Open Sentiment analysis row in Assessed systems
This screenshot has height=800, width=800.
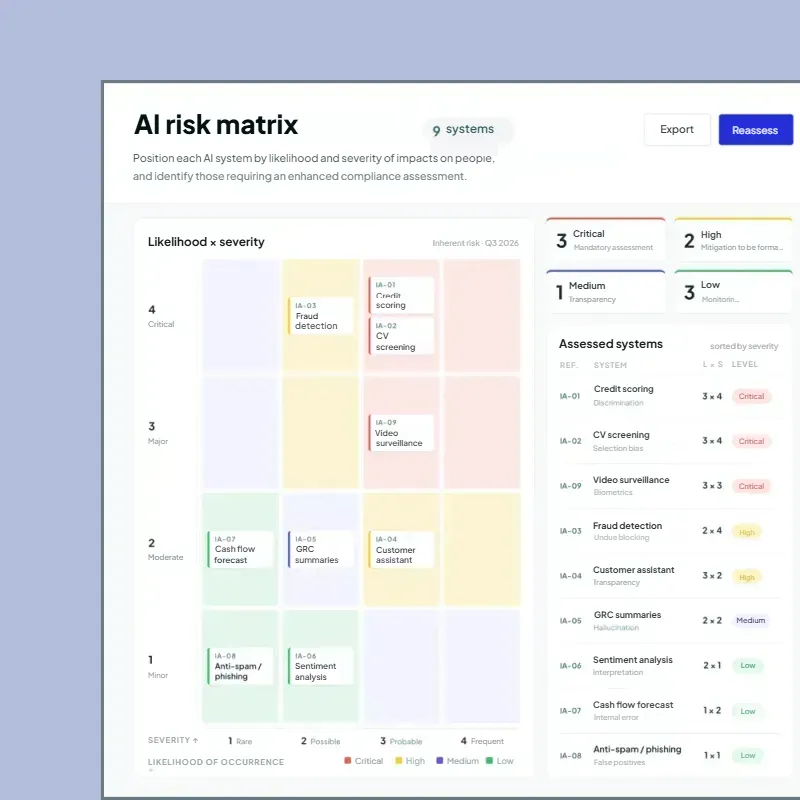click(669, 665)
